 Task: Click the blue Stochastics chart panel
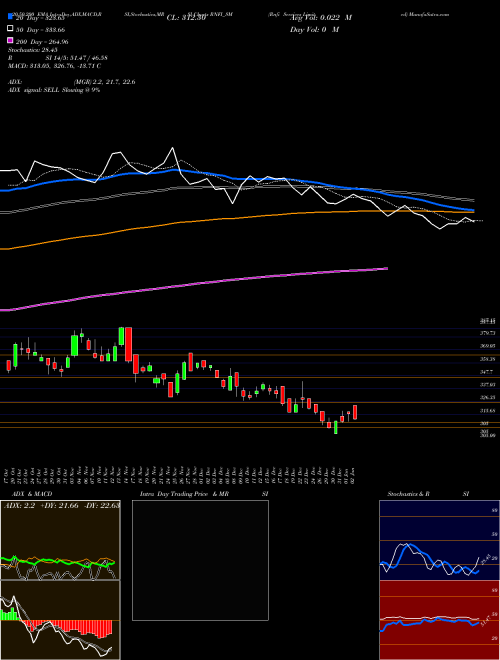(439, 540)
